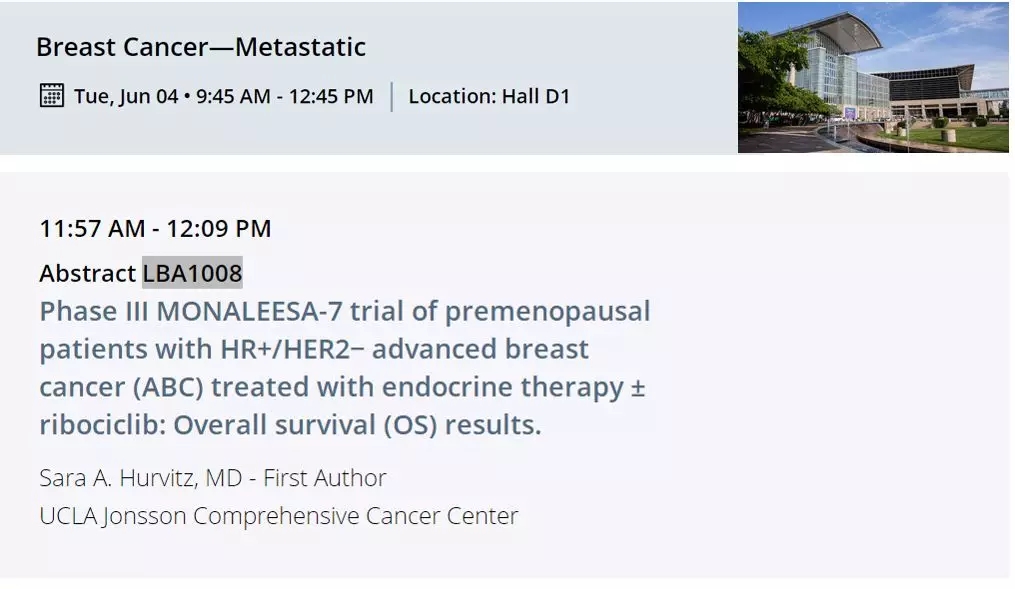Click UCLA Jonsson Comprehensive Cancer Center affiliation

tap(278, 516)
